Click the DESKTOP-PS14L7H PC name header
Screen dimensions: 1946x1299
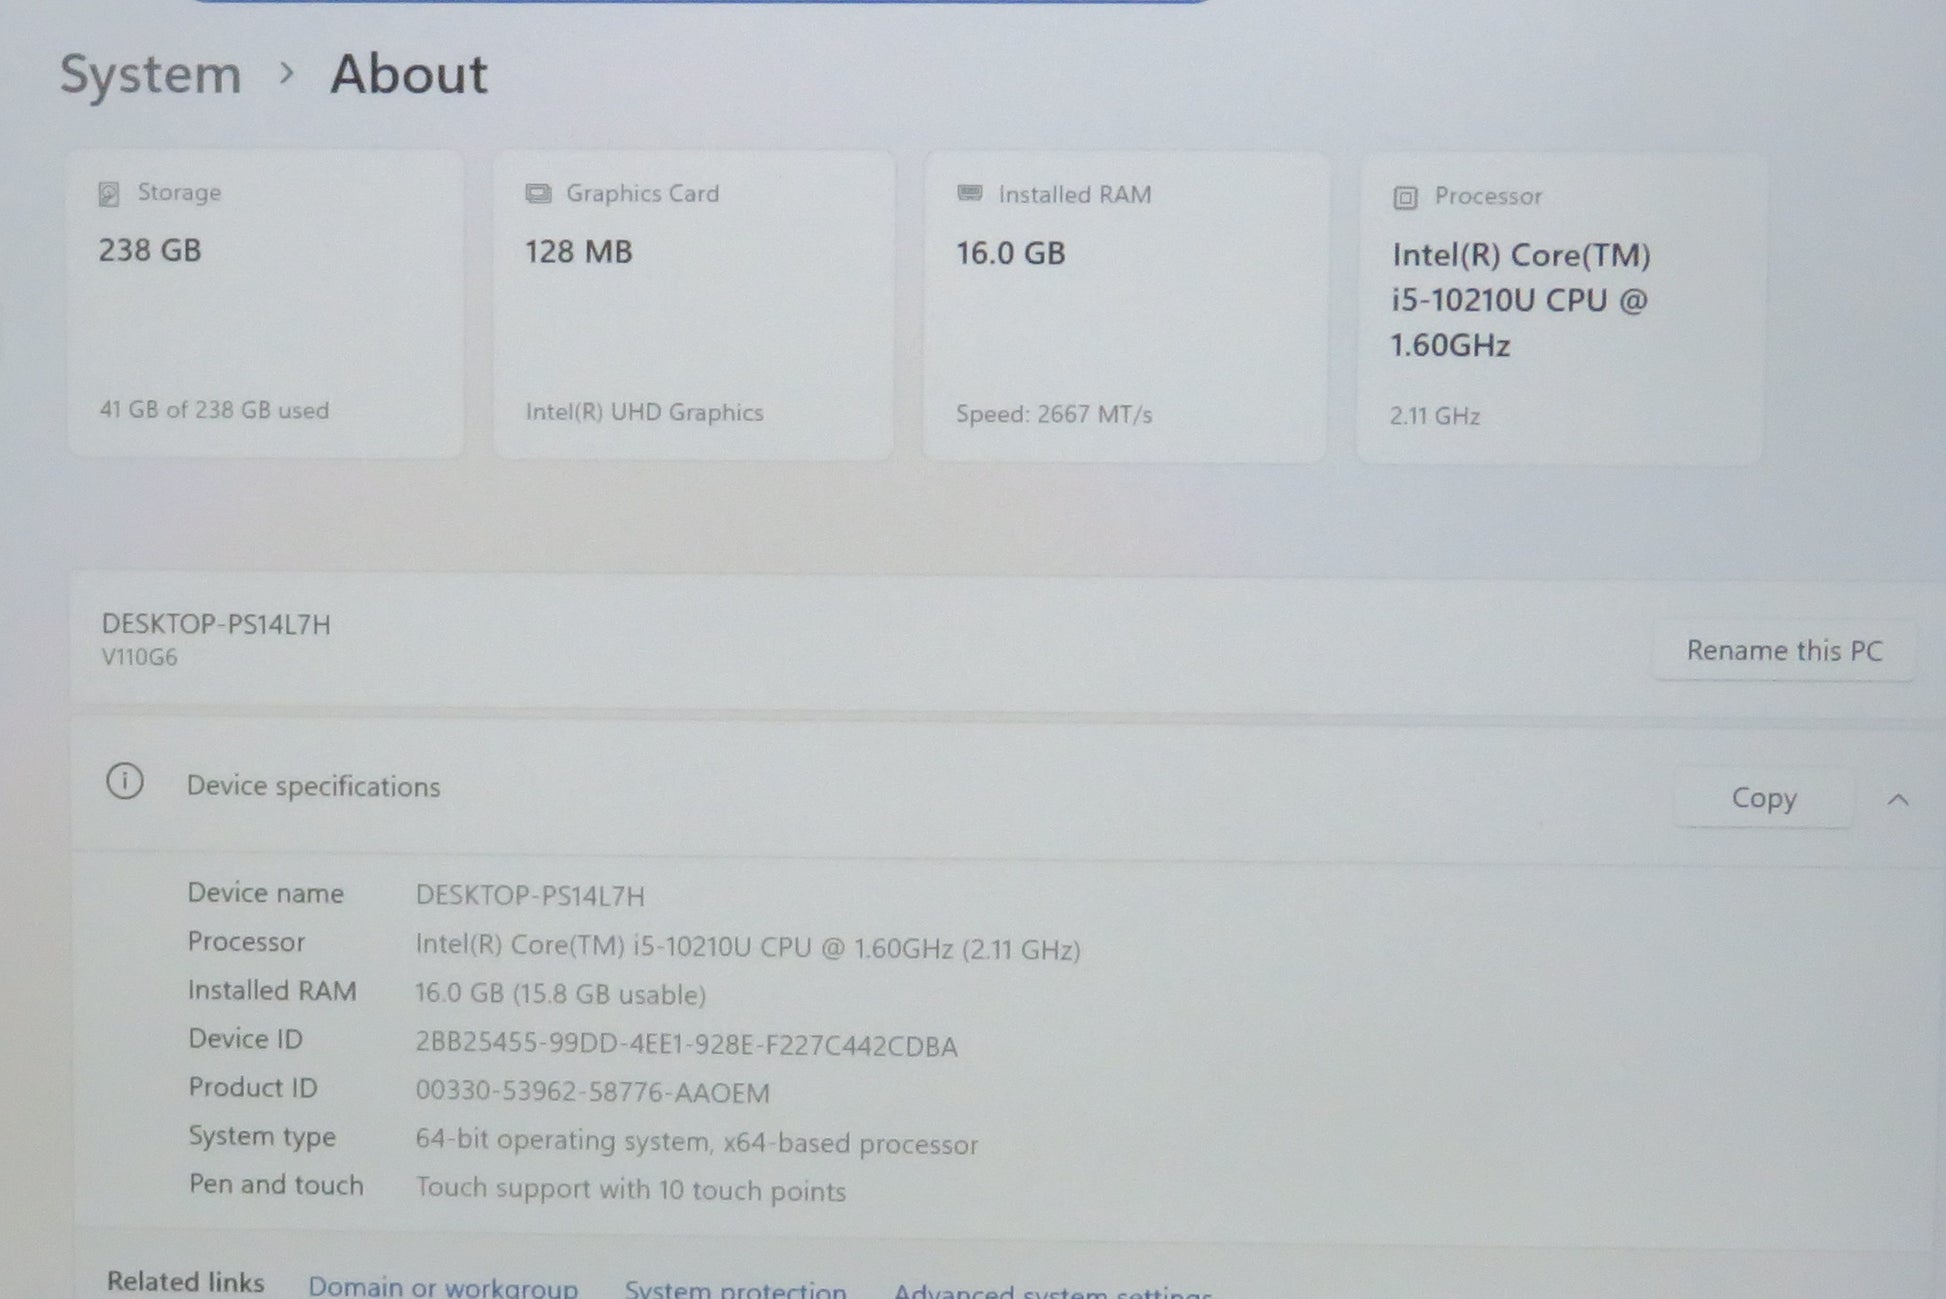(x=216, y=625)
